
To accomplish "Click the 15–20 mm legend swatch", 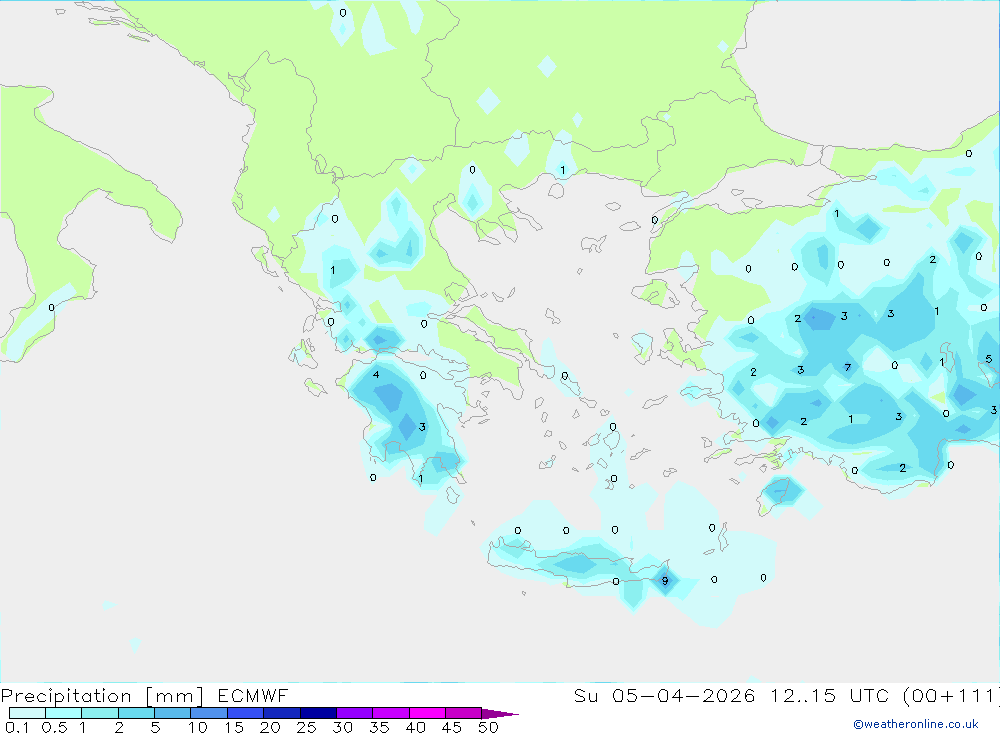I will point(245,713).
